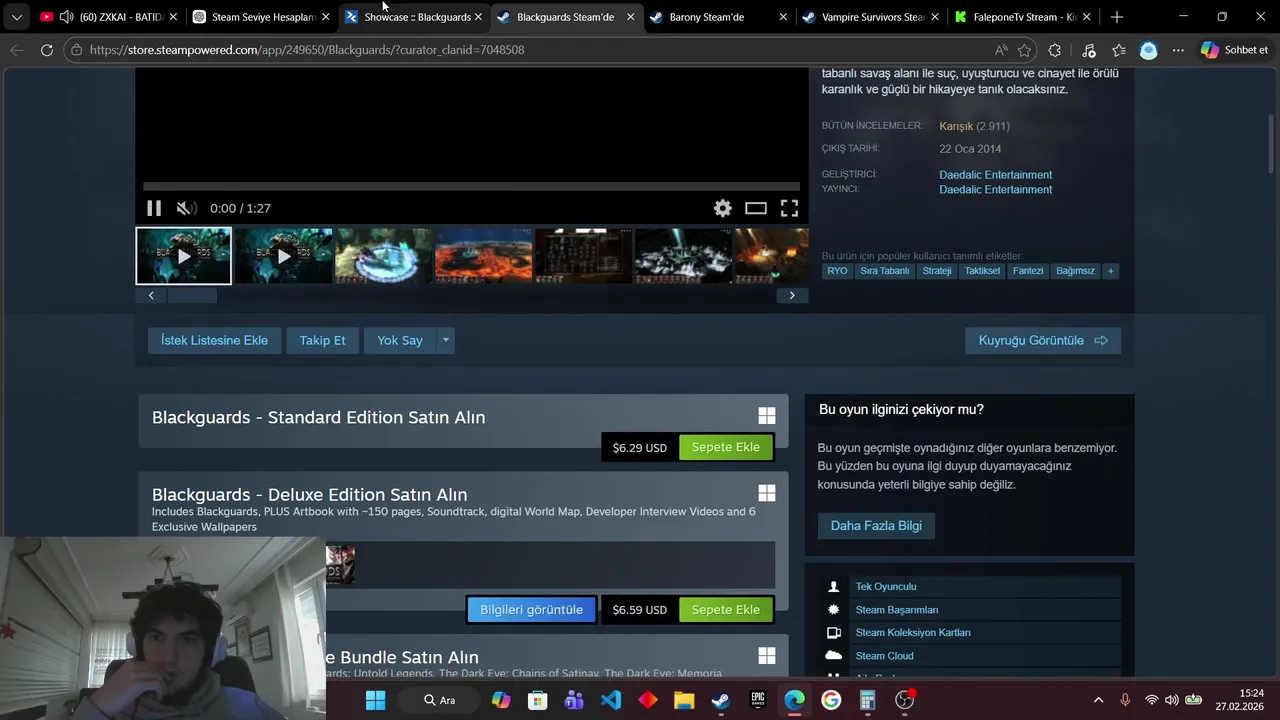Viewport: 1280px width, 720px height.
Task: Open the Strateji tag
Action: [x=937, y=271]
